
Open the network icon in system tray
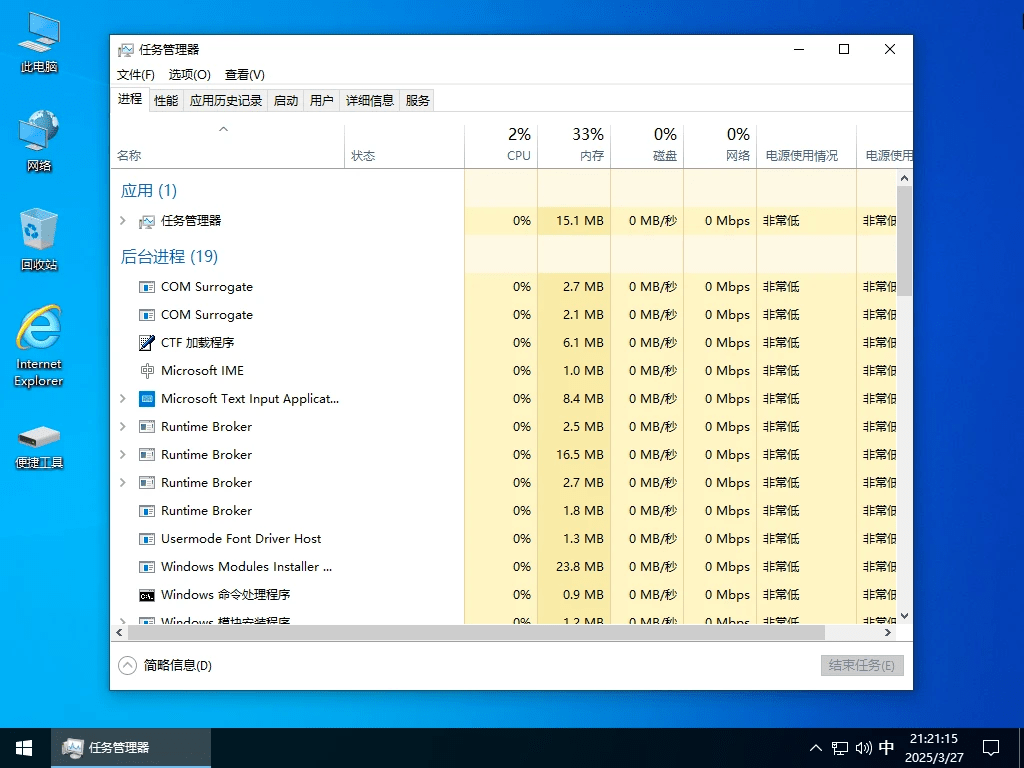tap(839, 747)
